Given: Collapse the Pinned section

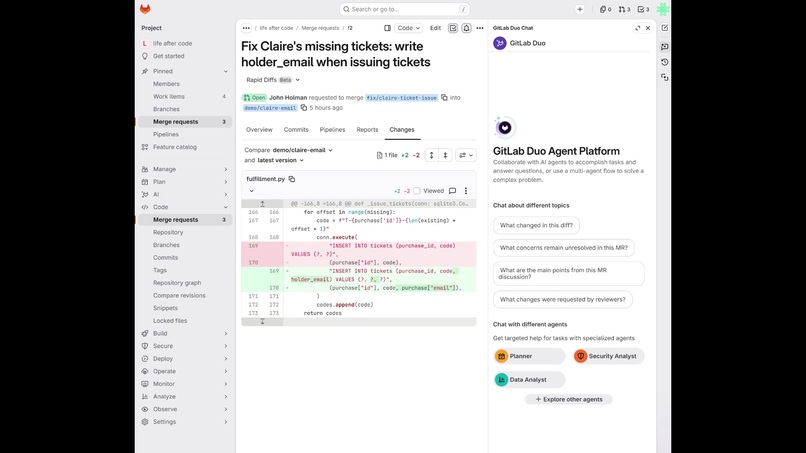Looking at the screenshot, I should [225, 71].
